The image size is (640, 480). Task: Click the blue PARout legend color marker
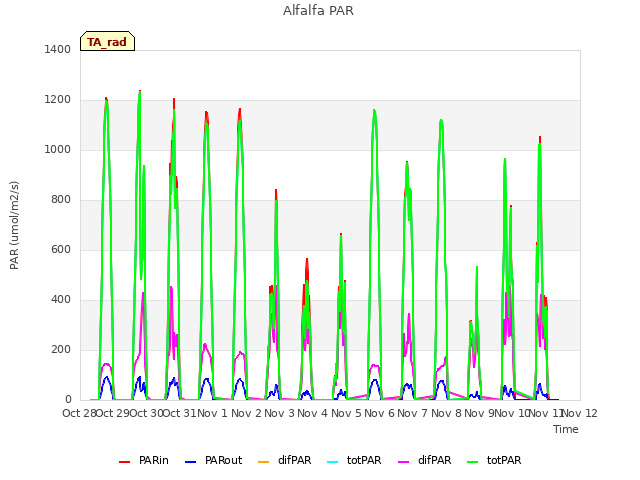tap(191, 462)
